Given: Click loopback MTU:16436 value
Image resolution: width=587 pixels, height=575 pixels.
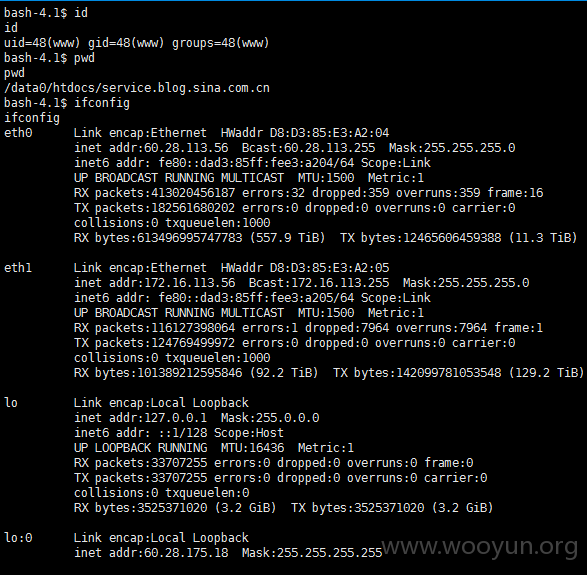Looking at the screenshot, I should [x=252, y=448].
